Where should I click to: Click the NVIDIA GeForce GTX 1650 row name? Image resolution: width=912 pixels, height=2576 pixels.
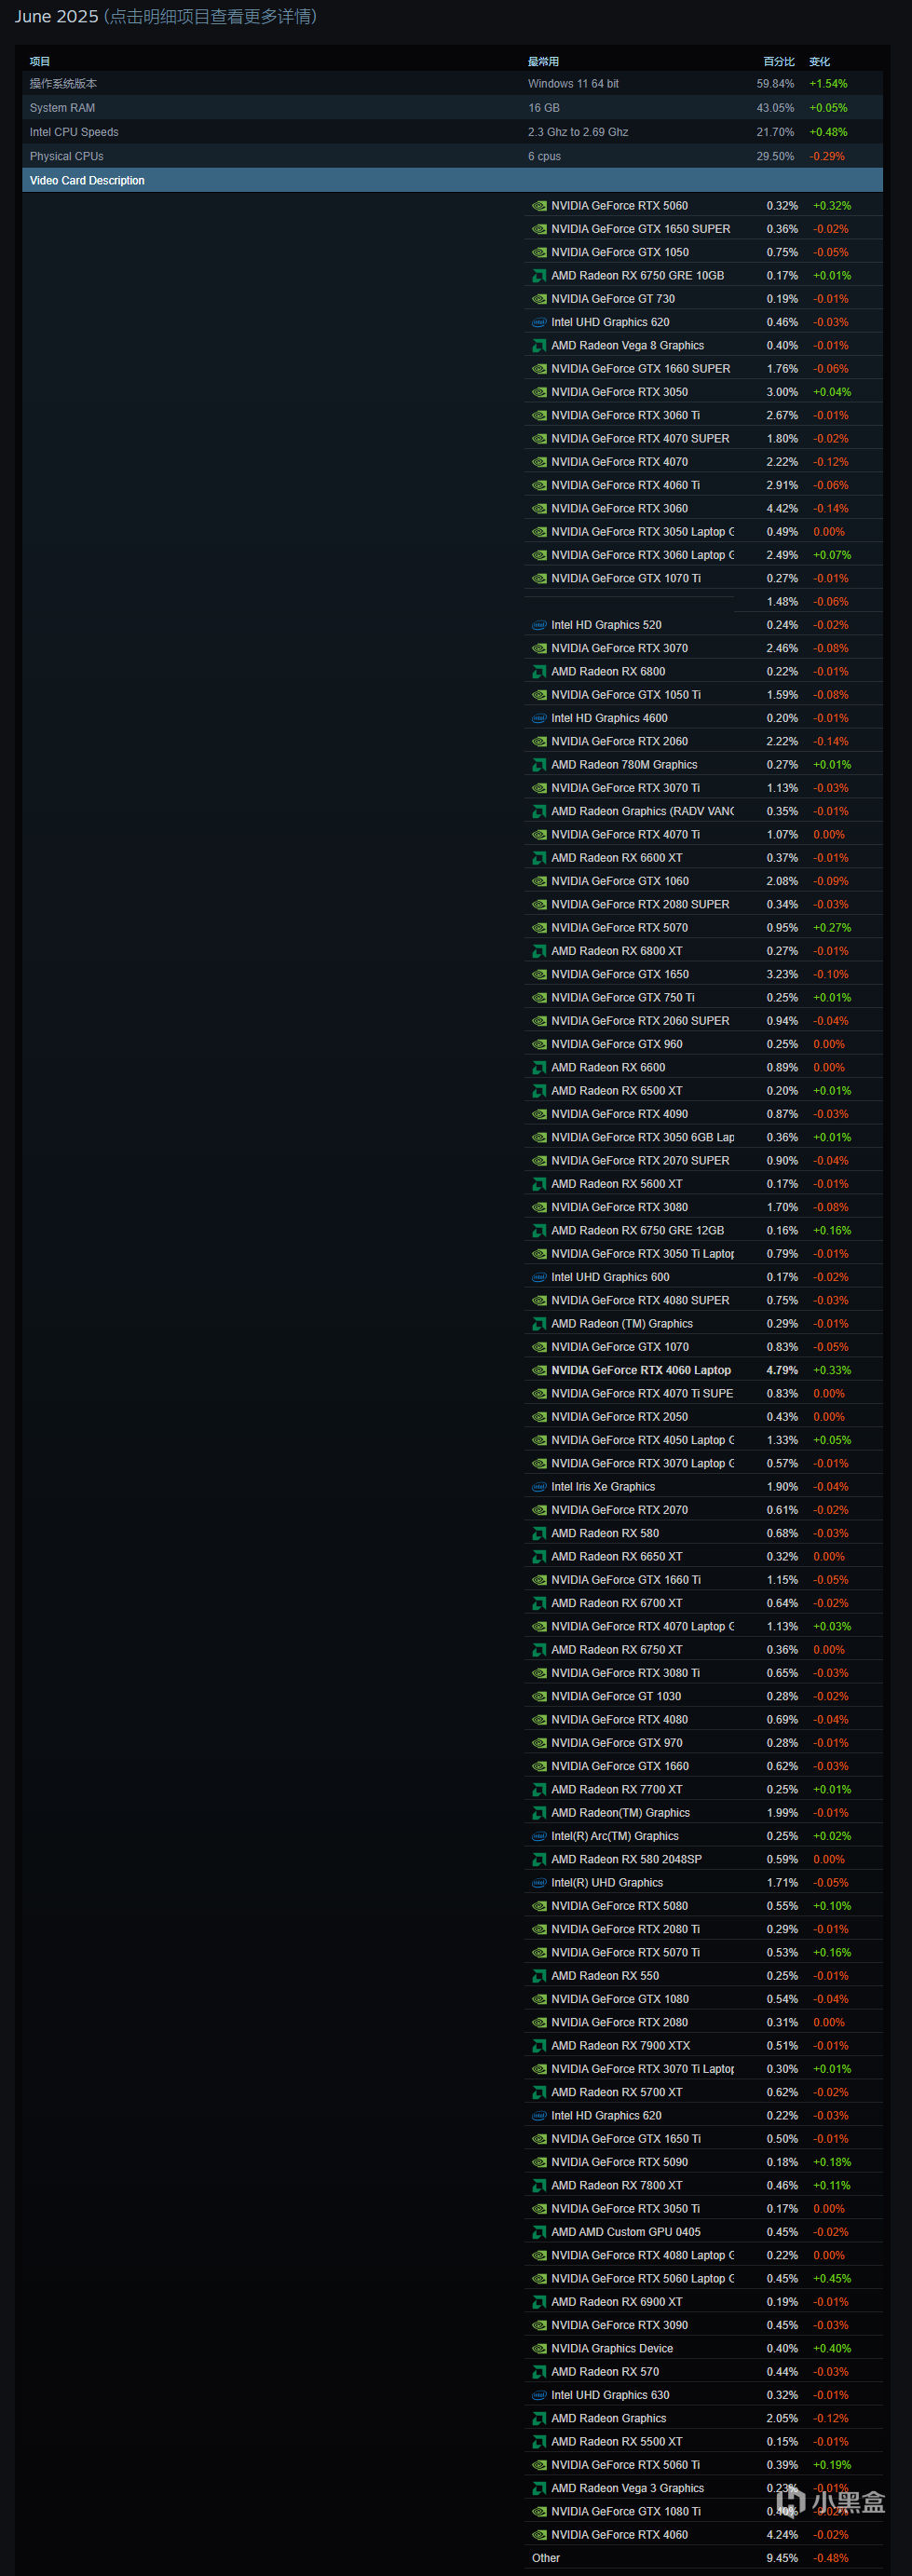[620, 975]
